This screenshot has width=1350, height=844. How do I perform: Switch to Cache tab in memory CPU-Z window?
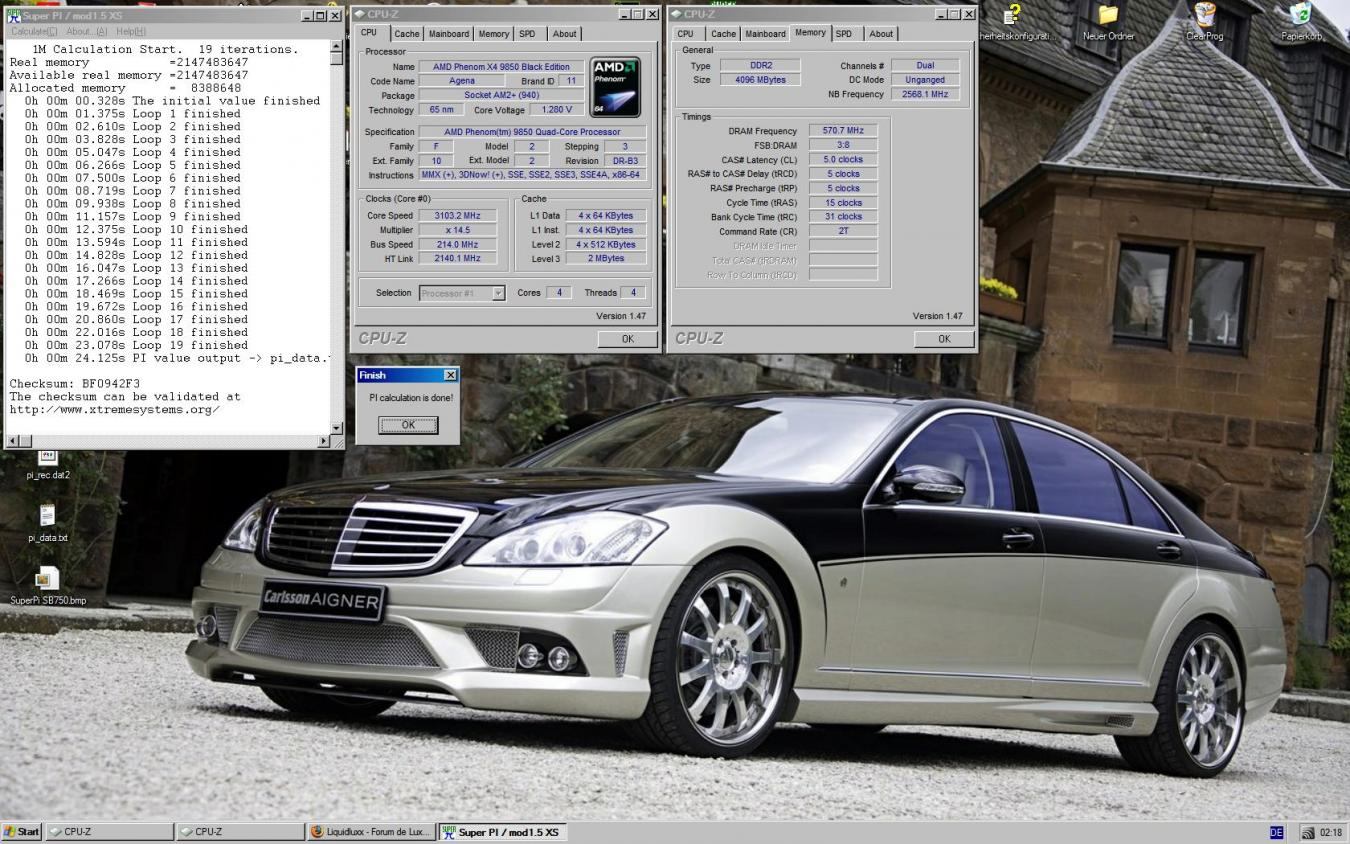coord(723,34)
